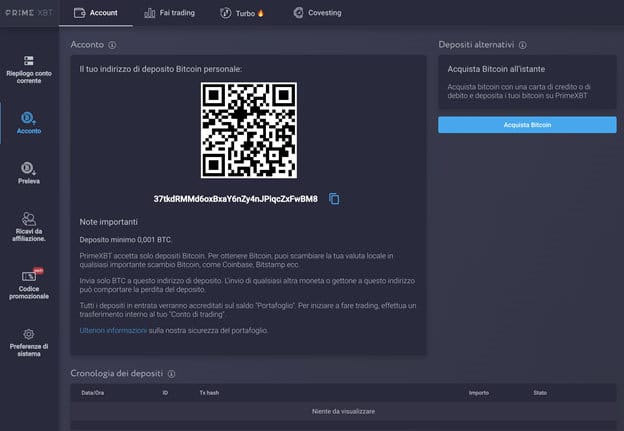
Task: Open the Preleva withdrawal sidebar icon
Action: 28,168
